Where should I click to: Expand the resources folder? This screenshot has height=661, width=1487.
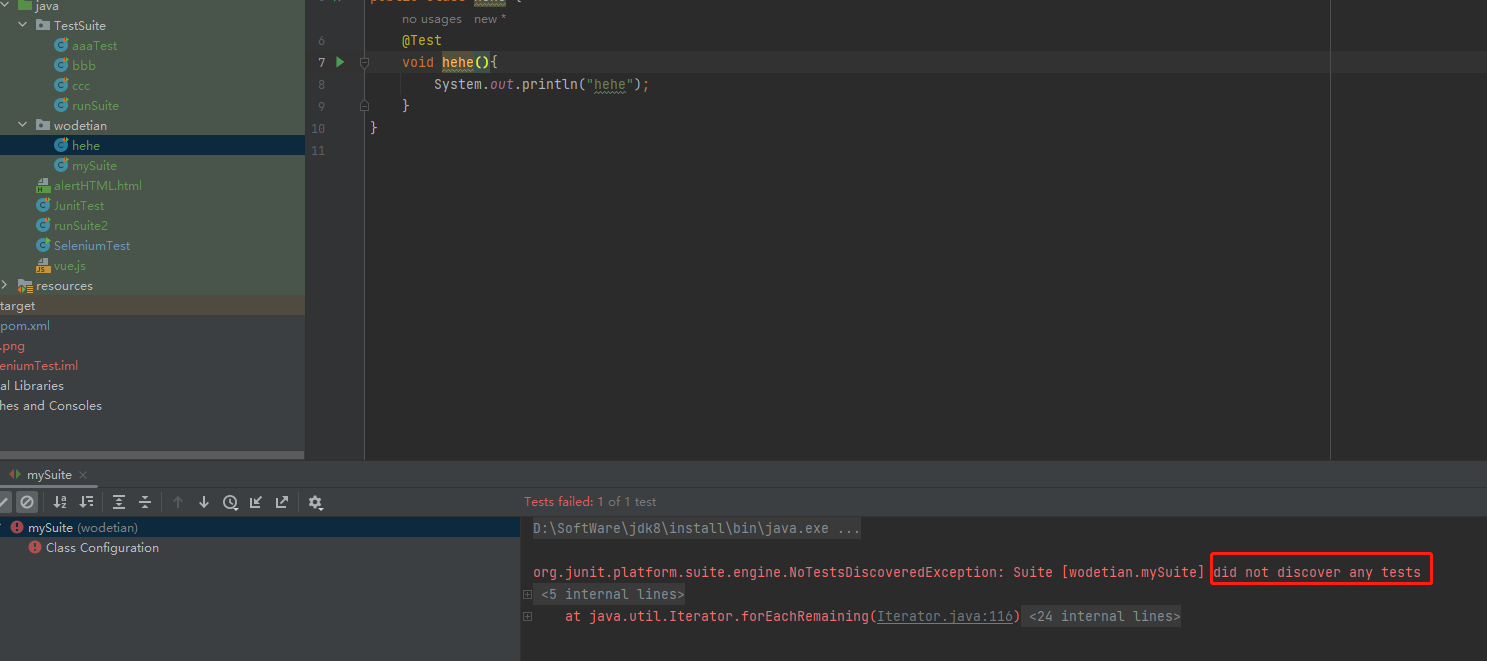tap(4, 285)
